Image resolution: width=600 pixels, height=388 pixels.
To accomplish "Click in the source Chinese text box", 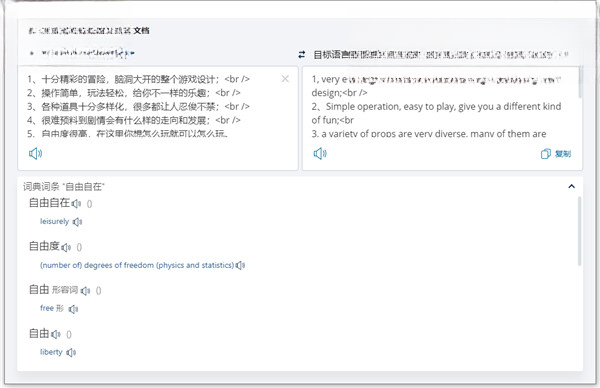I will [x=158, y=119].
